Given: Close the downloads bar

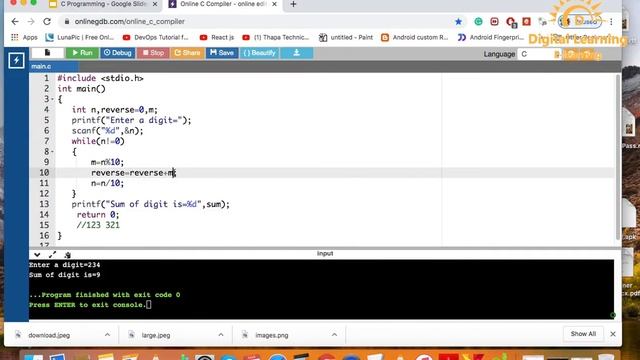Looking at the screenshot, I should 613,334.
